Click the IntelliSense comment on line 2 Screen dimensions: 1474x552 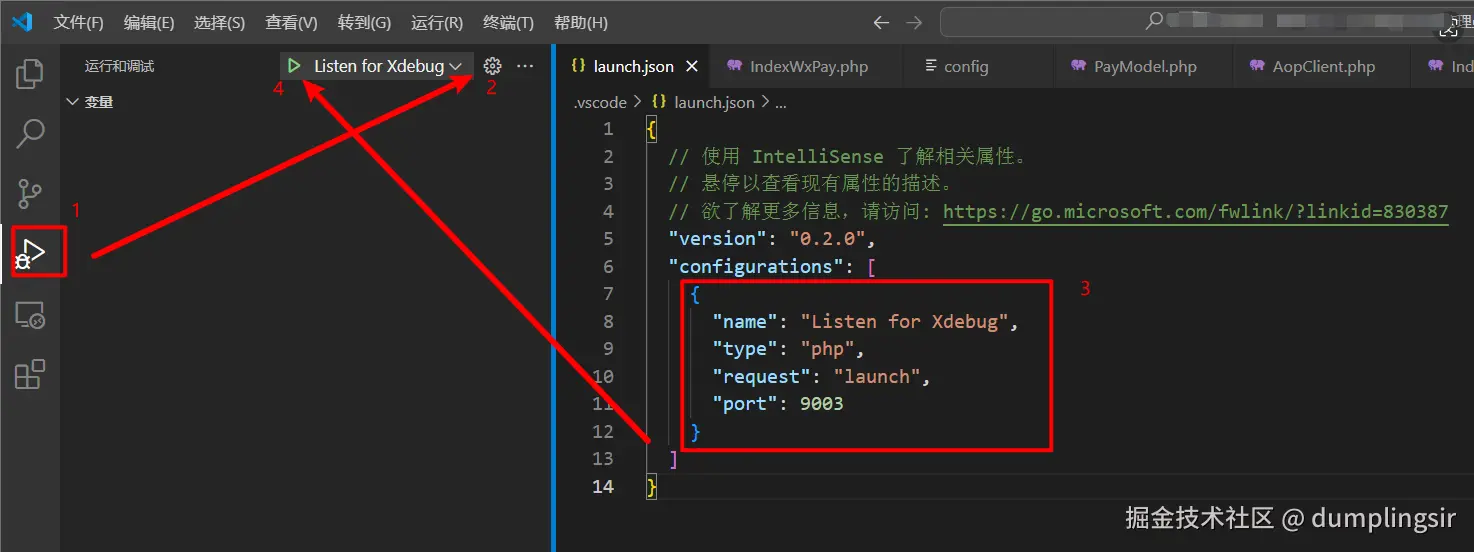point(848,156)
